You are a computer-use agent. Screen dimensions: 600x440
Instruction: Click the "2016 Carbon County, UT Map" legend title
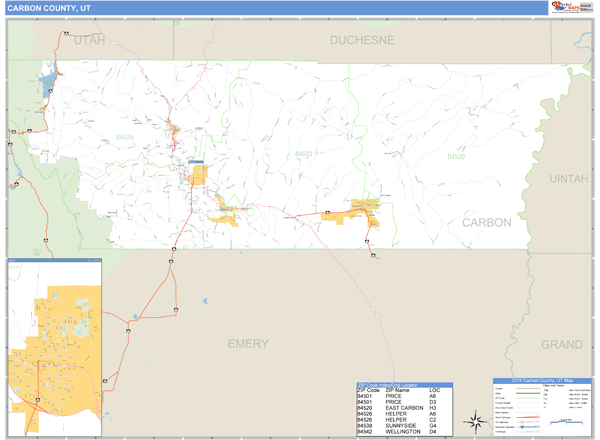click(x=542, y=380)
